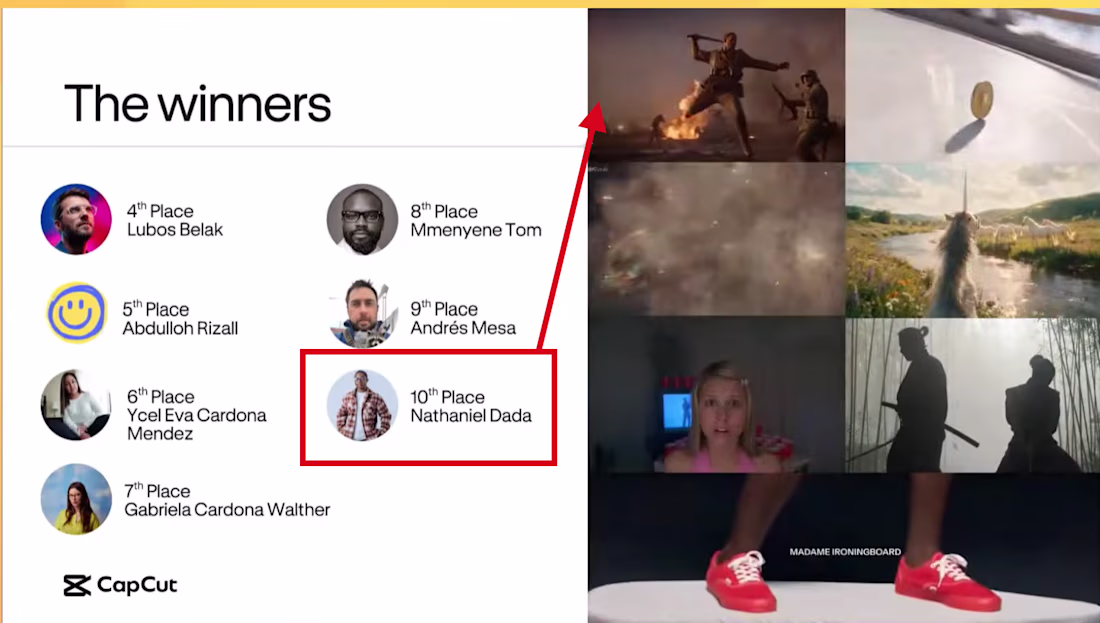Viewport: 1100px width, 623px height.
Task: Click the "5th Place" label
Action: (156, 309)
